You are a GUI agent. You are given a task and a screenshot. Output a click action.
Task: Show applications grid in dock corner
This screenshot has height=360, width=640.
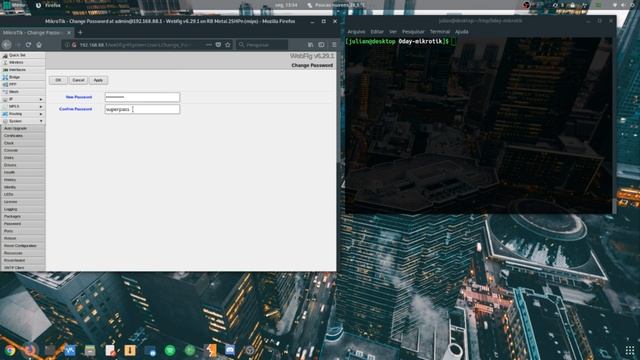tap(630, 350)
